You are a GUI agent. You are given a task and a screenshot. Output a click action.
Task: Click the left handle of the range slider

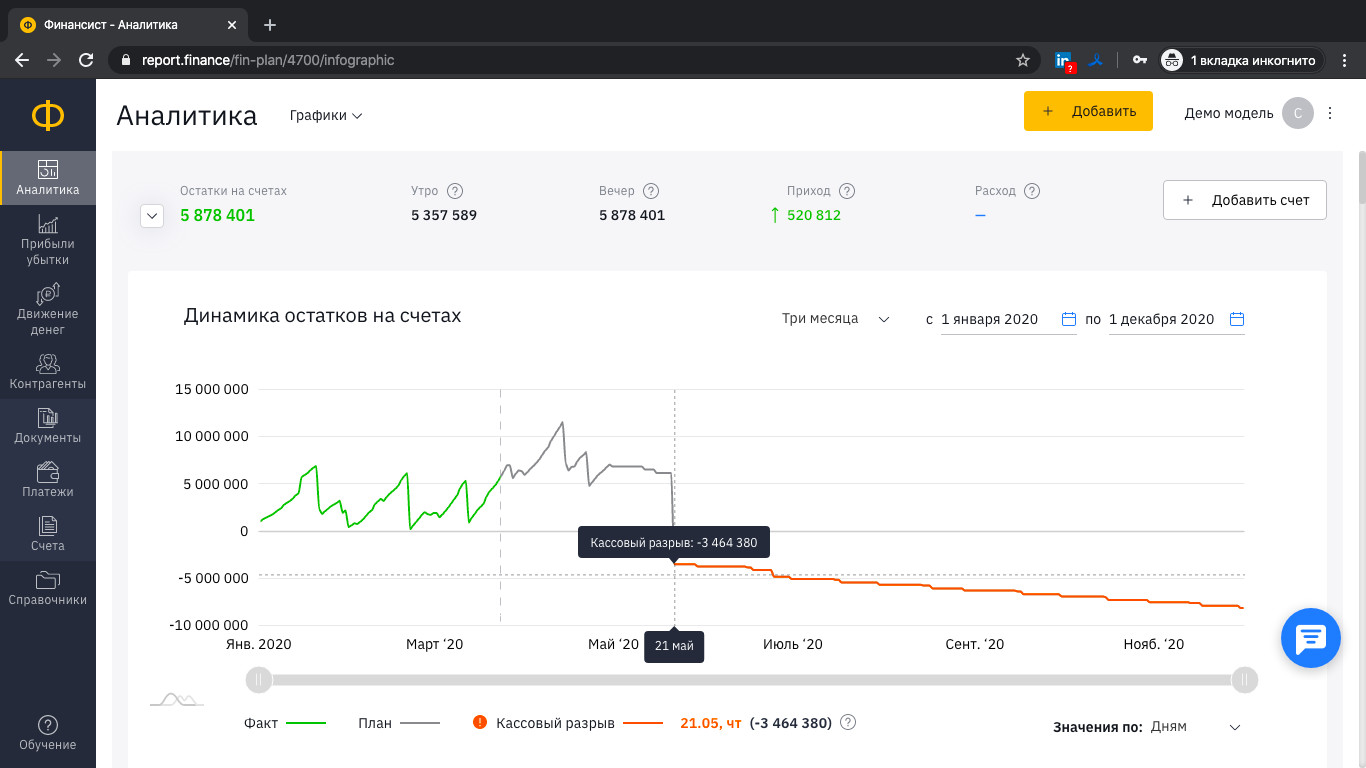pyautogui.click(x=258, y=680)
